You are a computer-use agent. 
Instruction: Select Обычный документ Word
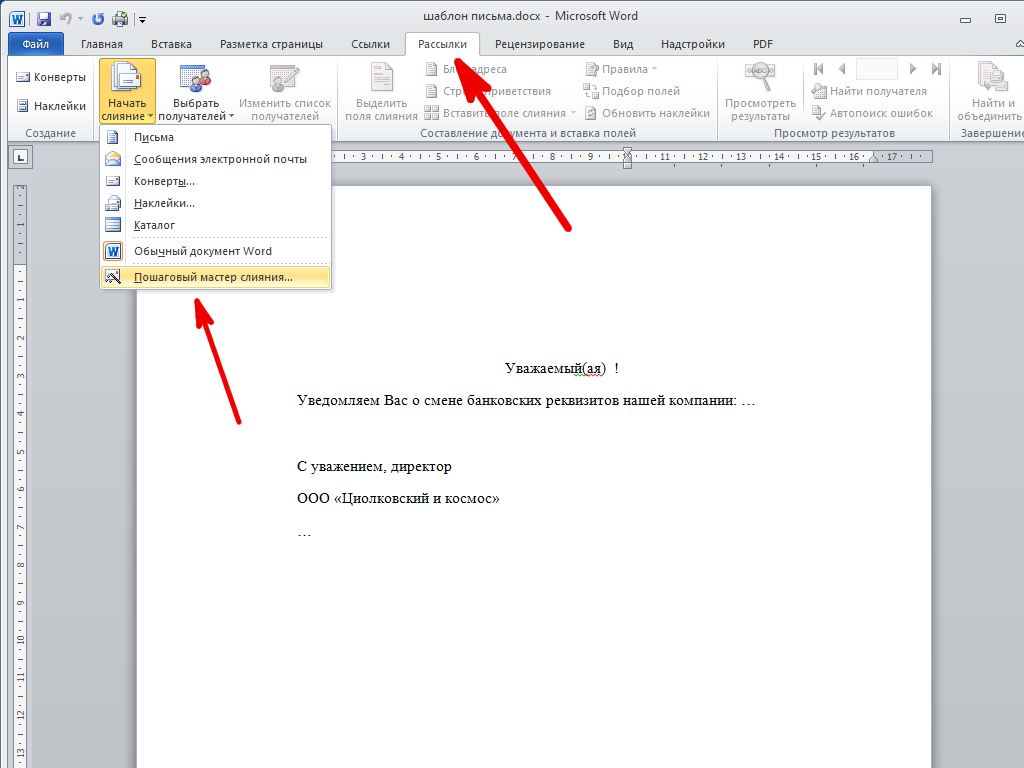pyautogui.click(x=216, y=251)
